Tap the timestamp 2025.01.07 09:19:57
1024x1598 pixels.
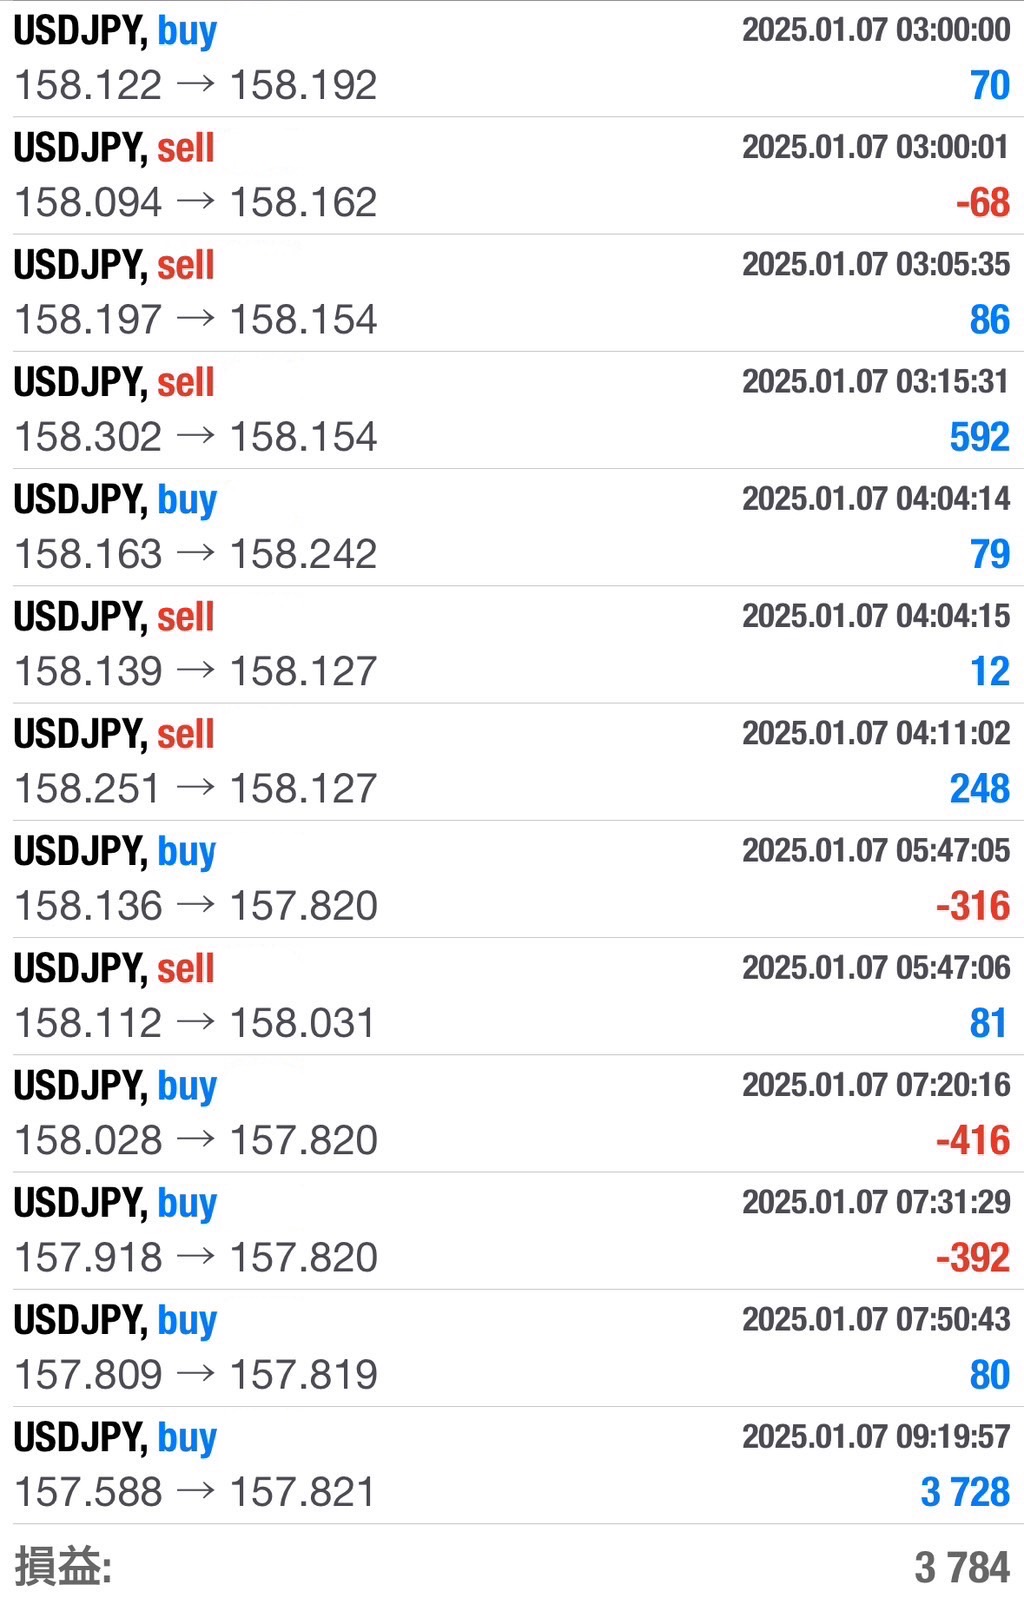point(875,1436)
